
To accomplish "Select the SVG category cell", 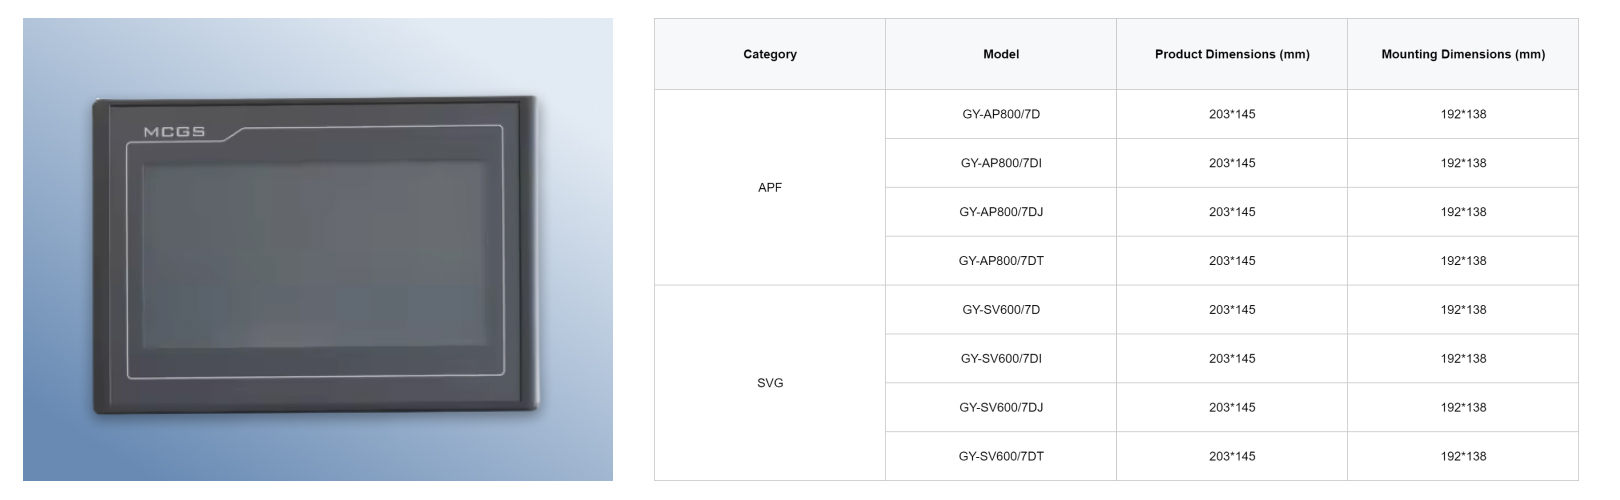I will click(770, 383).
